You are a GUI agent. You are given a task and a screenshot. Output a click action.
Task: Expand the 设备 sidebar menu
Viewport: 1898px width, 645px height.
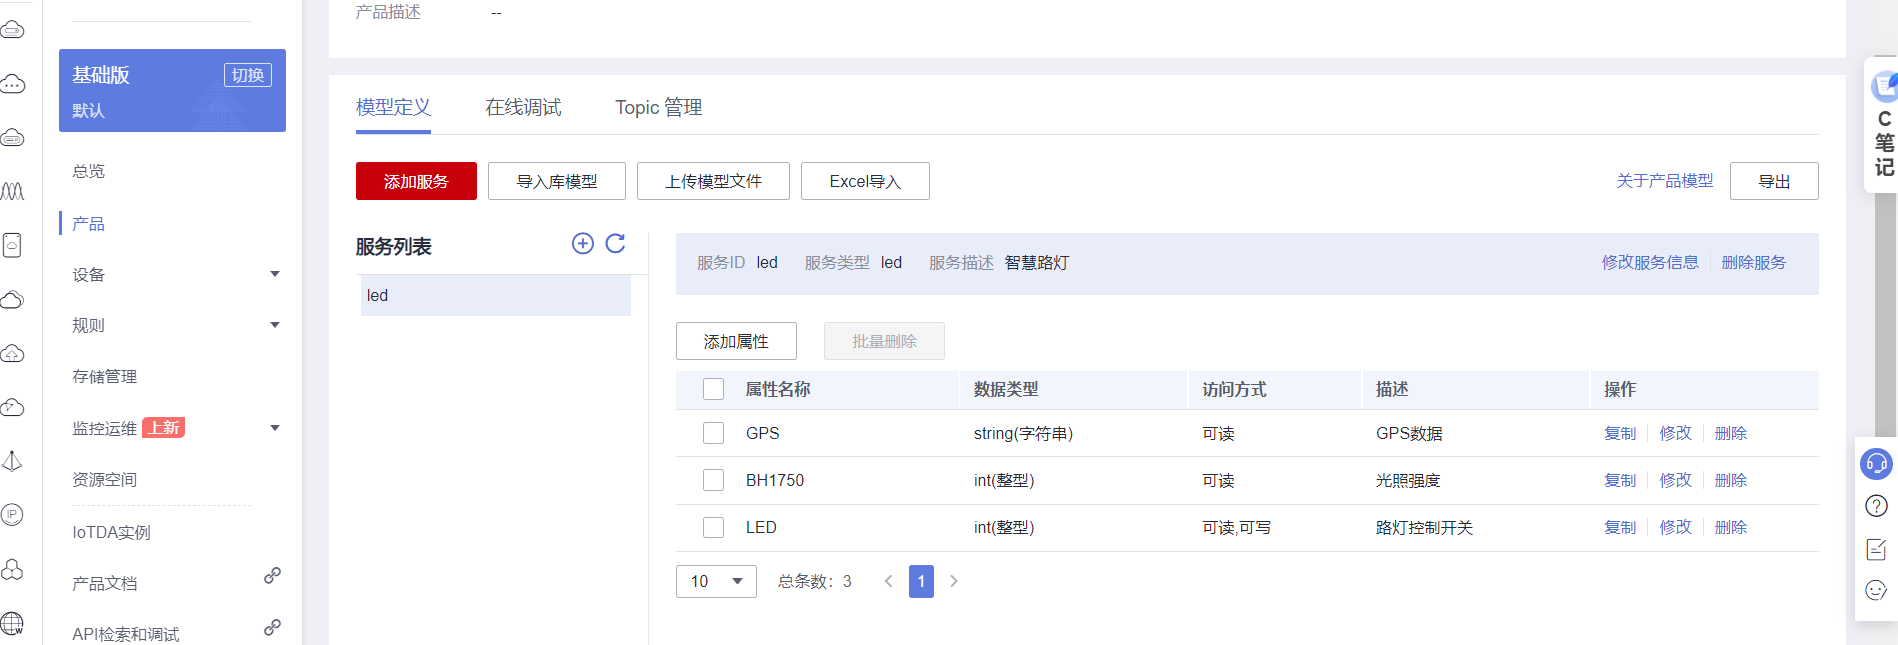[x=275, y=274]
